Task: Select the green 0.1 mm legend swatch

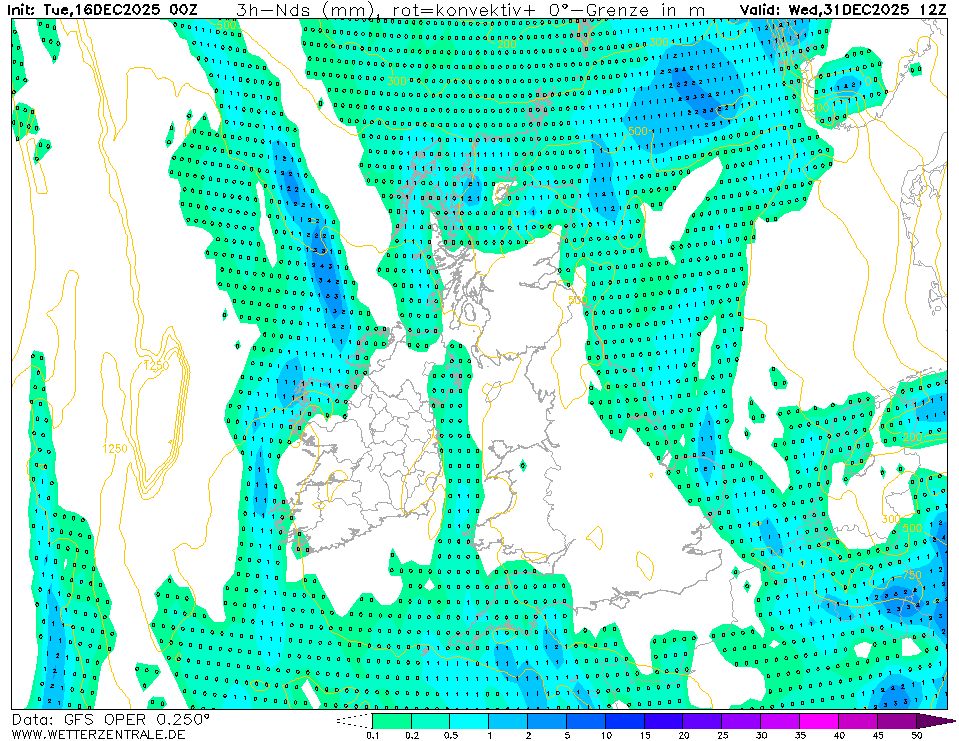Action: pyautogui.click(x=391, y=720)
